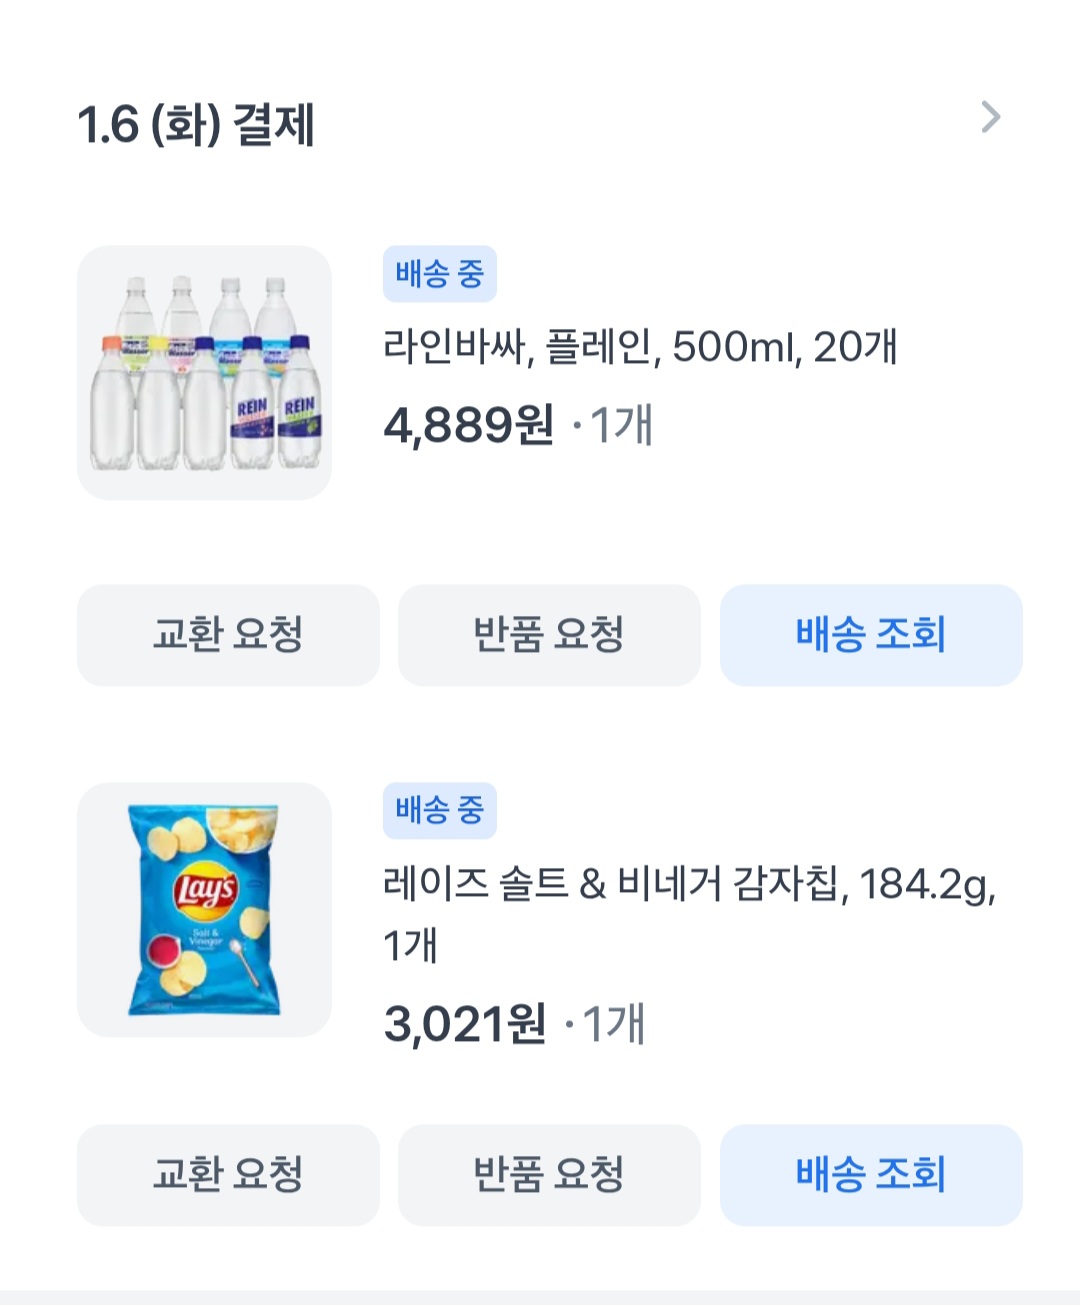Tap the 1.6 (화) 결제 order header

[196, 125]
